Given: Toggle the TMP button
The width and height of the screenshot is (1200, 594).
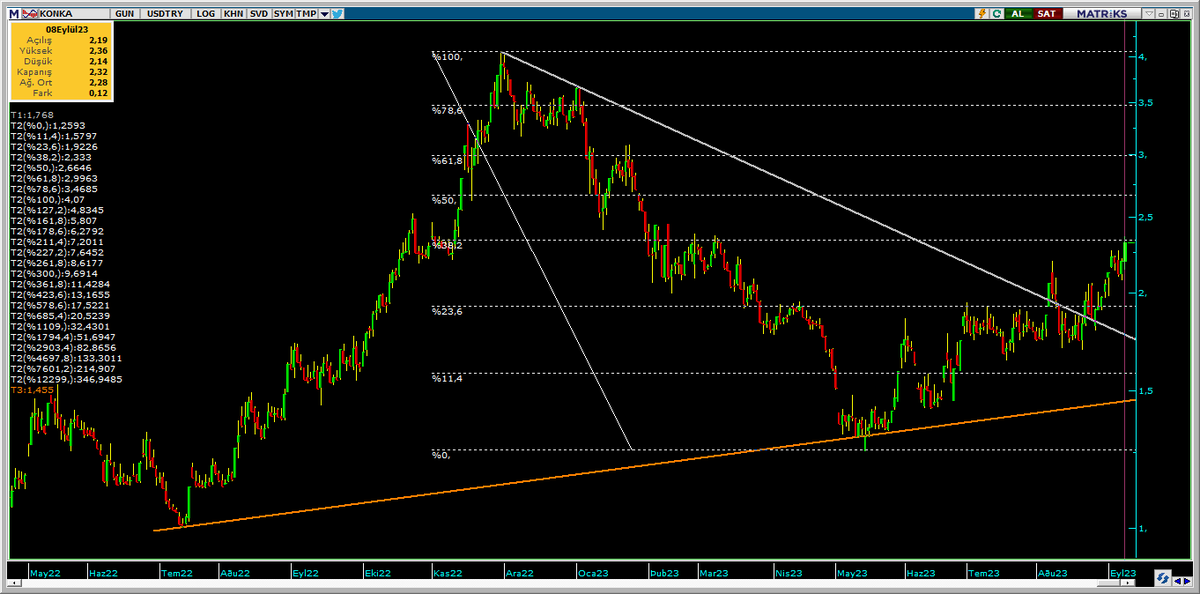Looking at the screenshot, I should (x=306, y=14).
